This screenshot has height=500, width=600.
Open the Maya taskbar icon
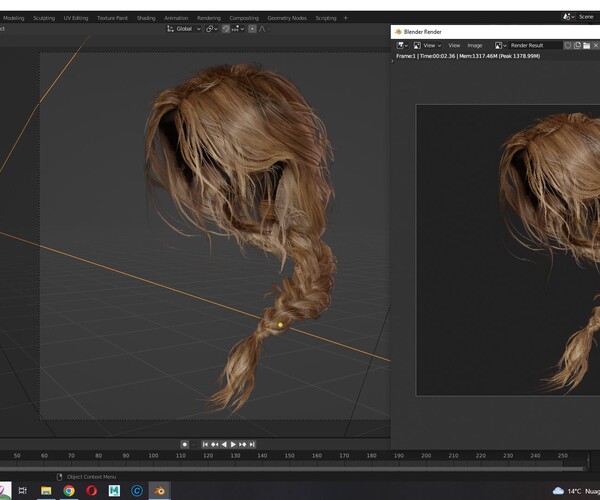[114, 490]
